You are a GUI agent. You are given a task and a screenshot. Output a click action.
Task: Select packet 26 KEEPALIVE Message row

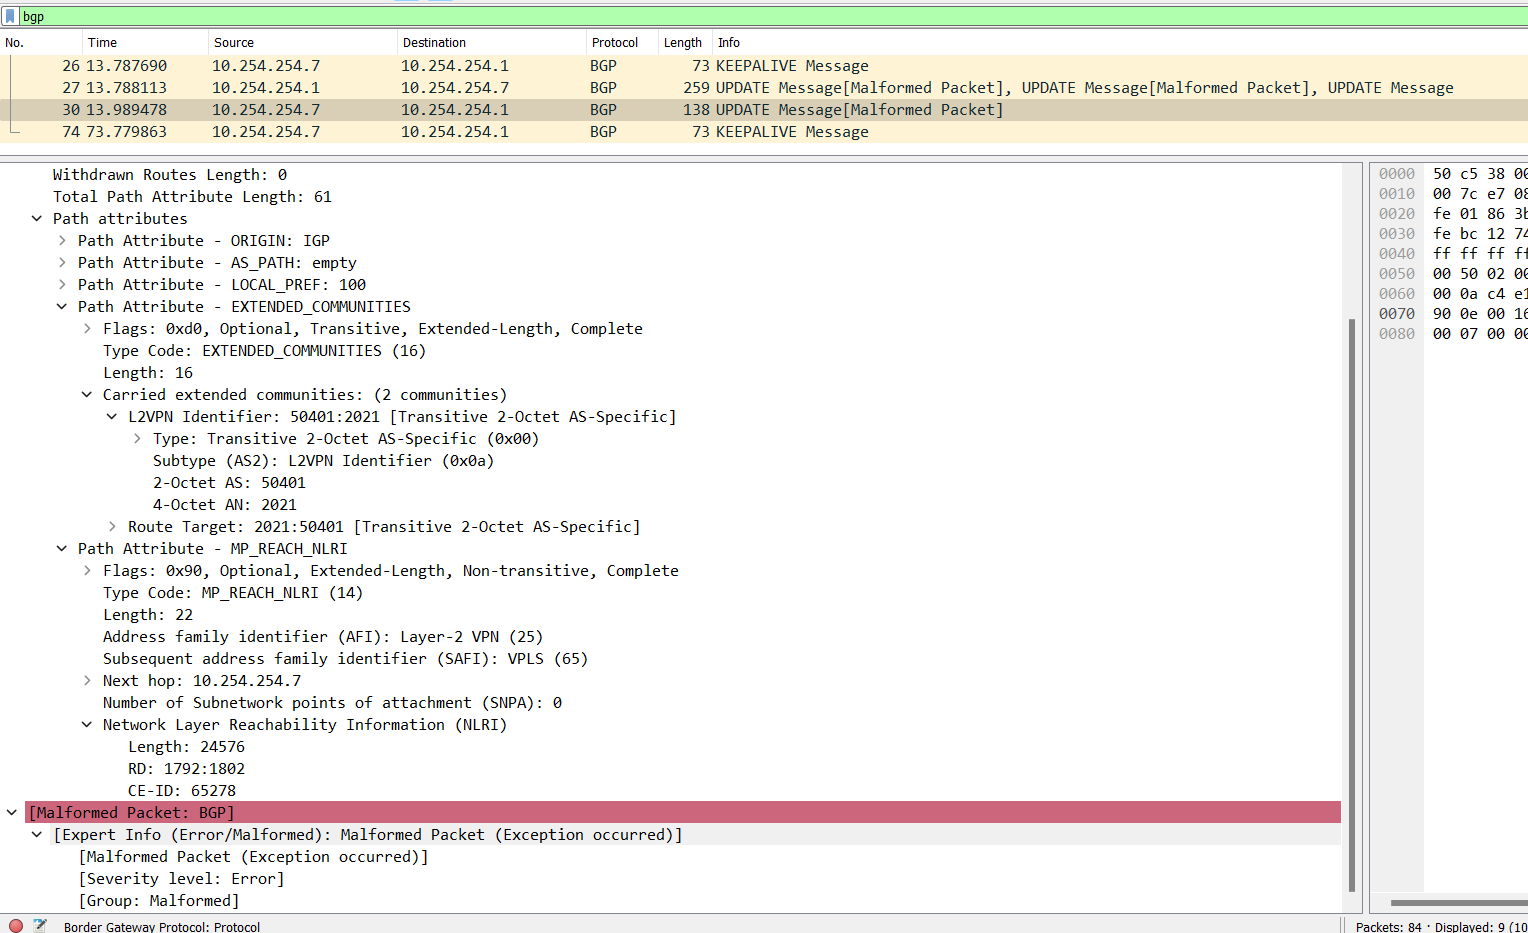coord(764,66)
